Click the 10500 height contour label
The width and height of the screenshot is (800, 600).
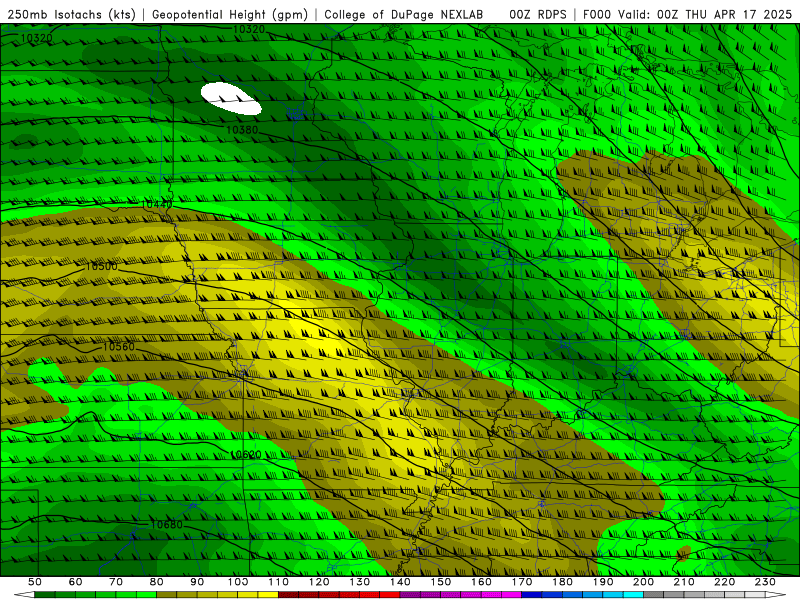[x=101, y=266]
